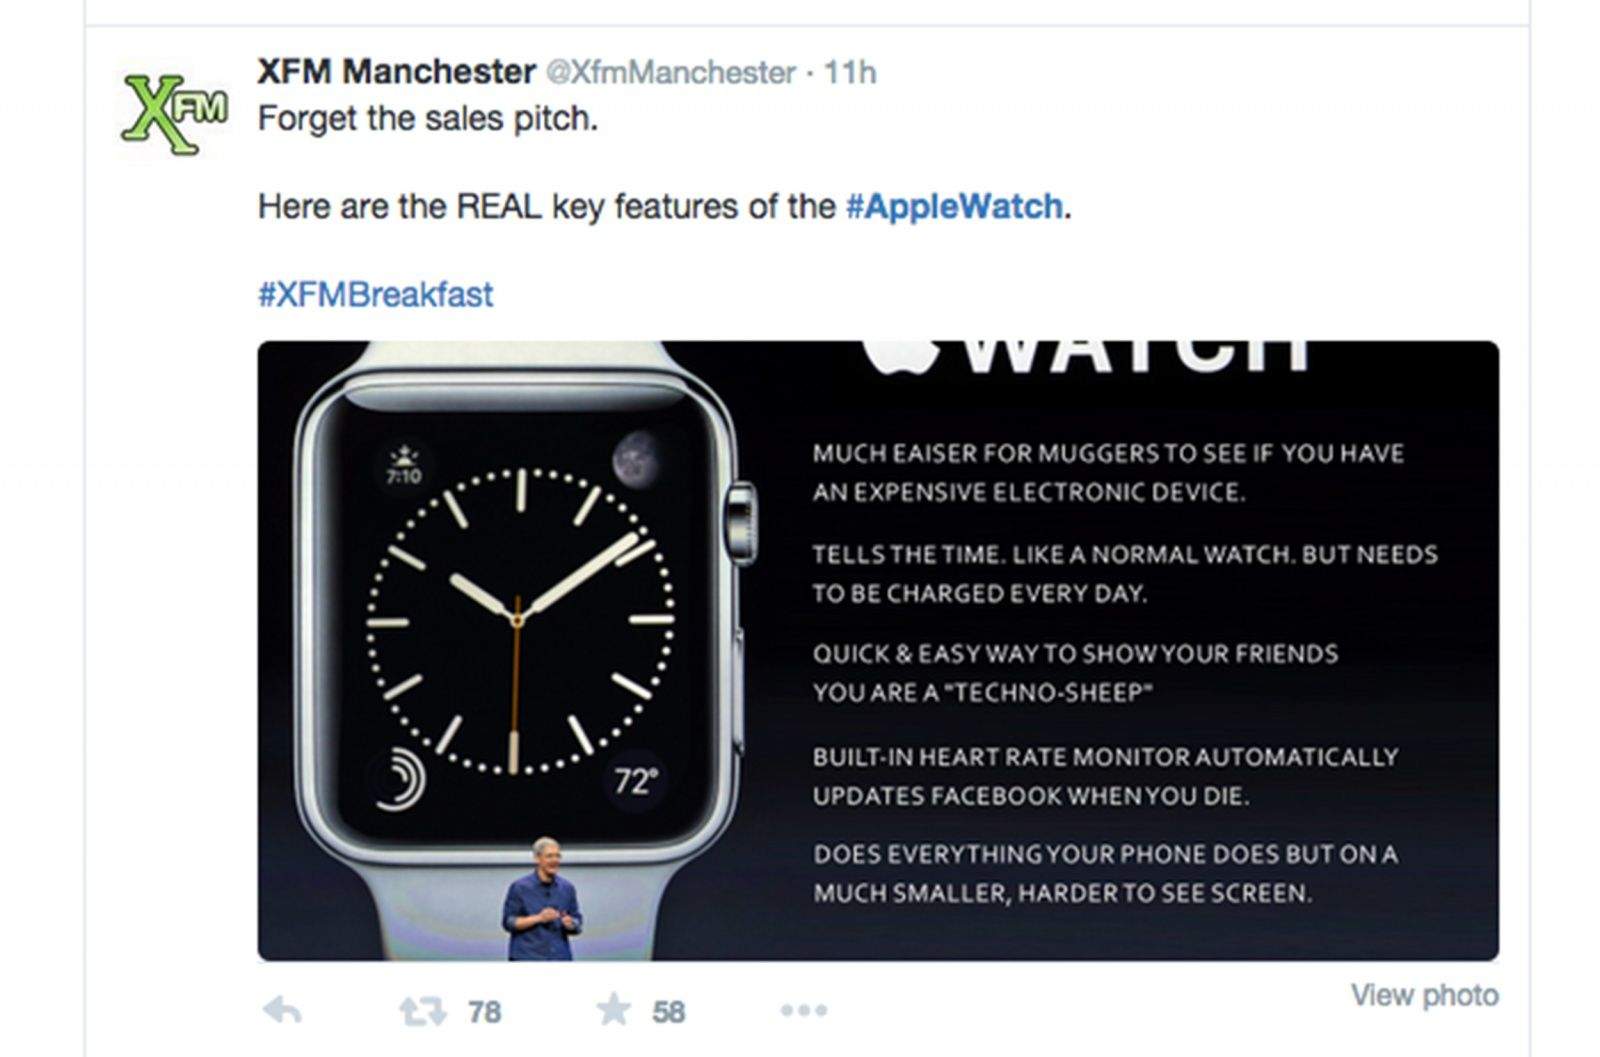The height and width of the screenshot is (1057, 1600).
Task: Click the 'Here are the REAL key features' text
Action: coord(546,206)
